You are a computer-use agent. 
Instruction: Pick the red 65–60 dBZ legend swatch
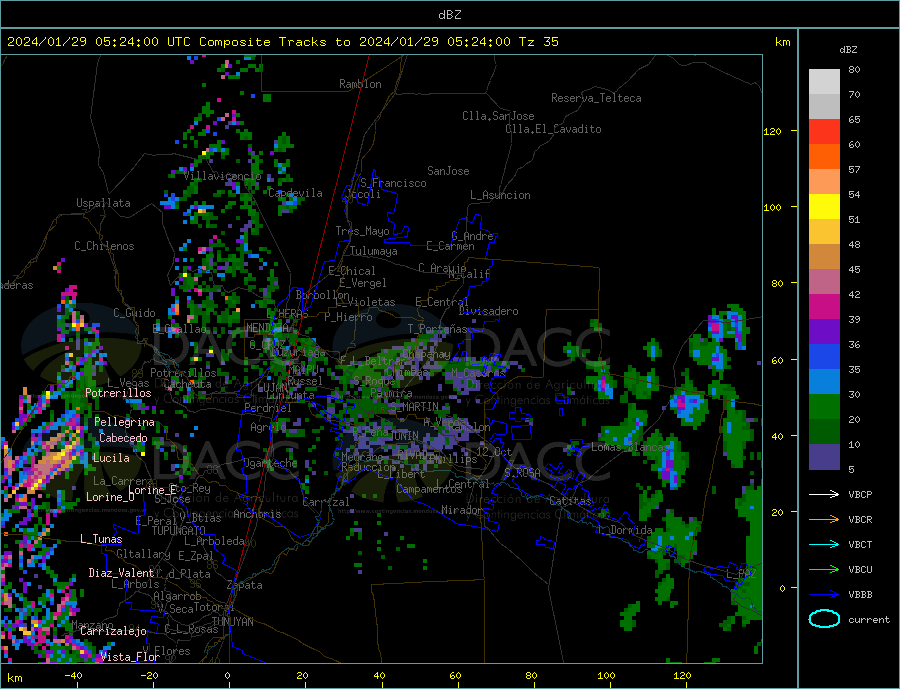(824, 131)
